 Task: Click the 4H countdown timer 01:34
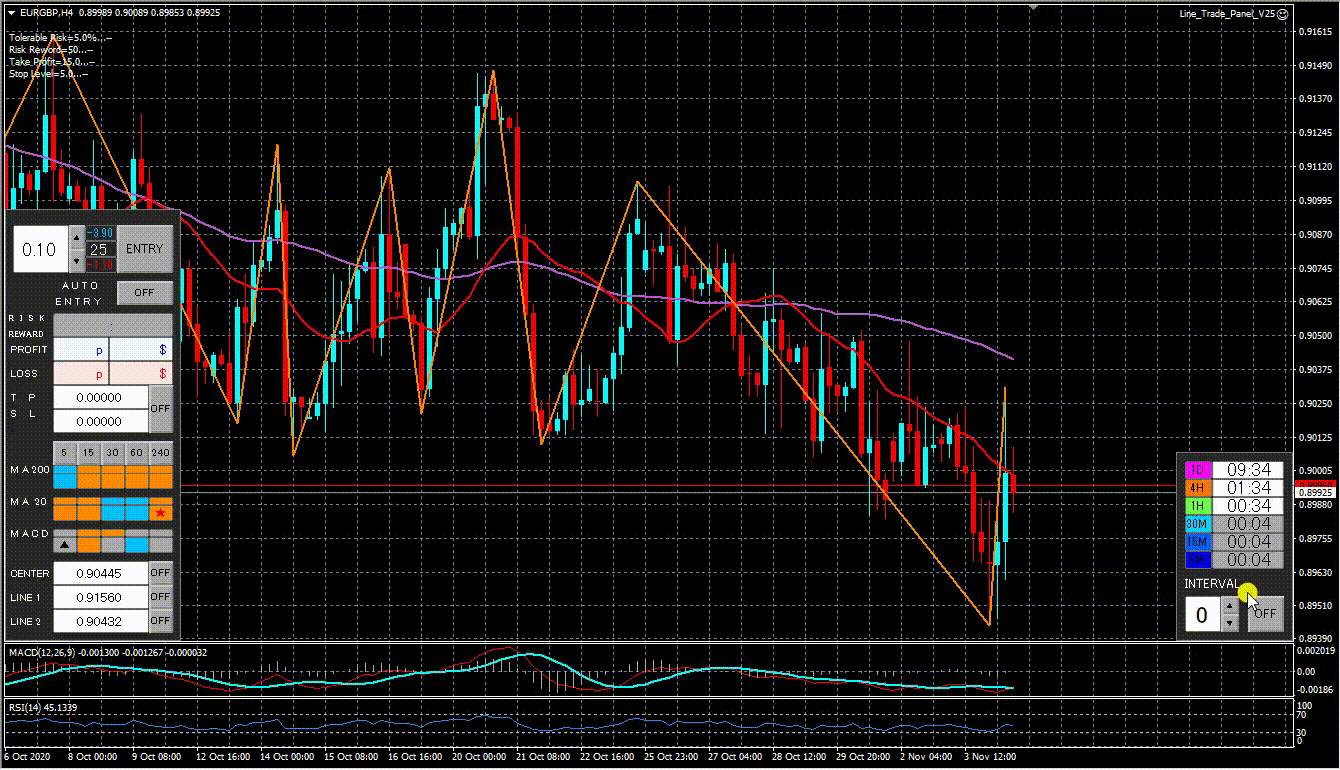point(1248,488)
